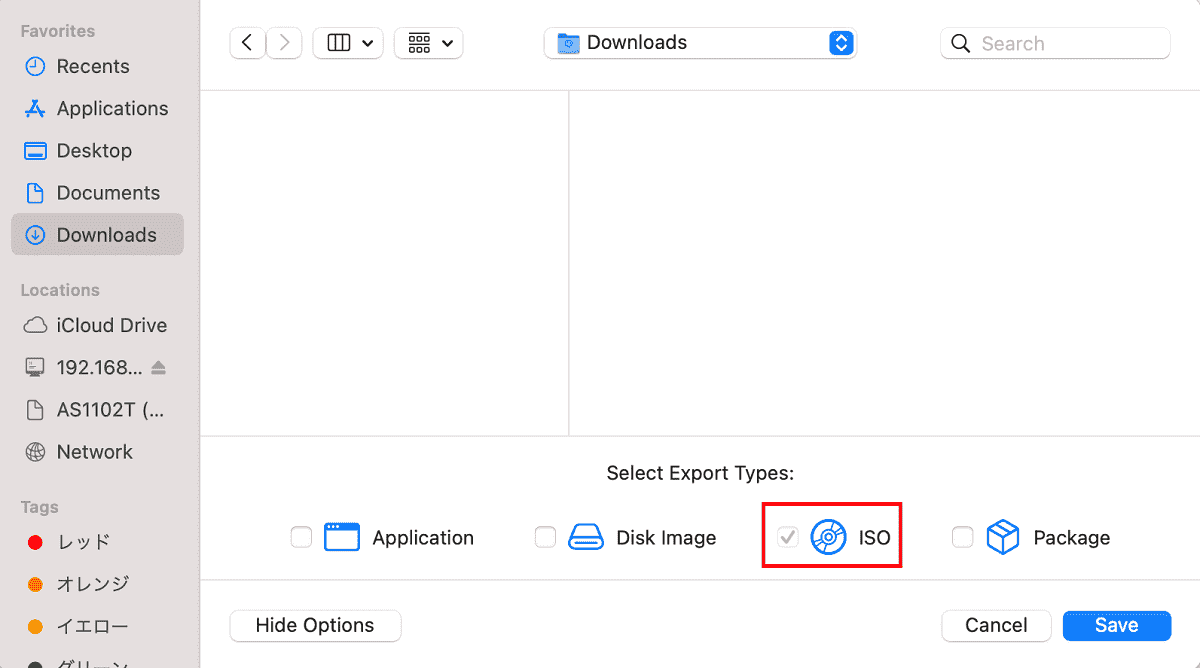
Task: Click the Documents page icon
Action: click(36, 192)
